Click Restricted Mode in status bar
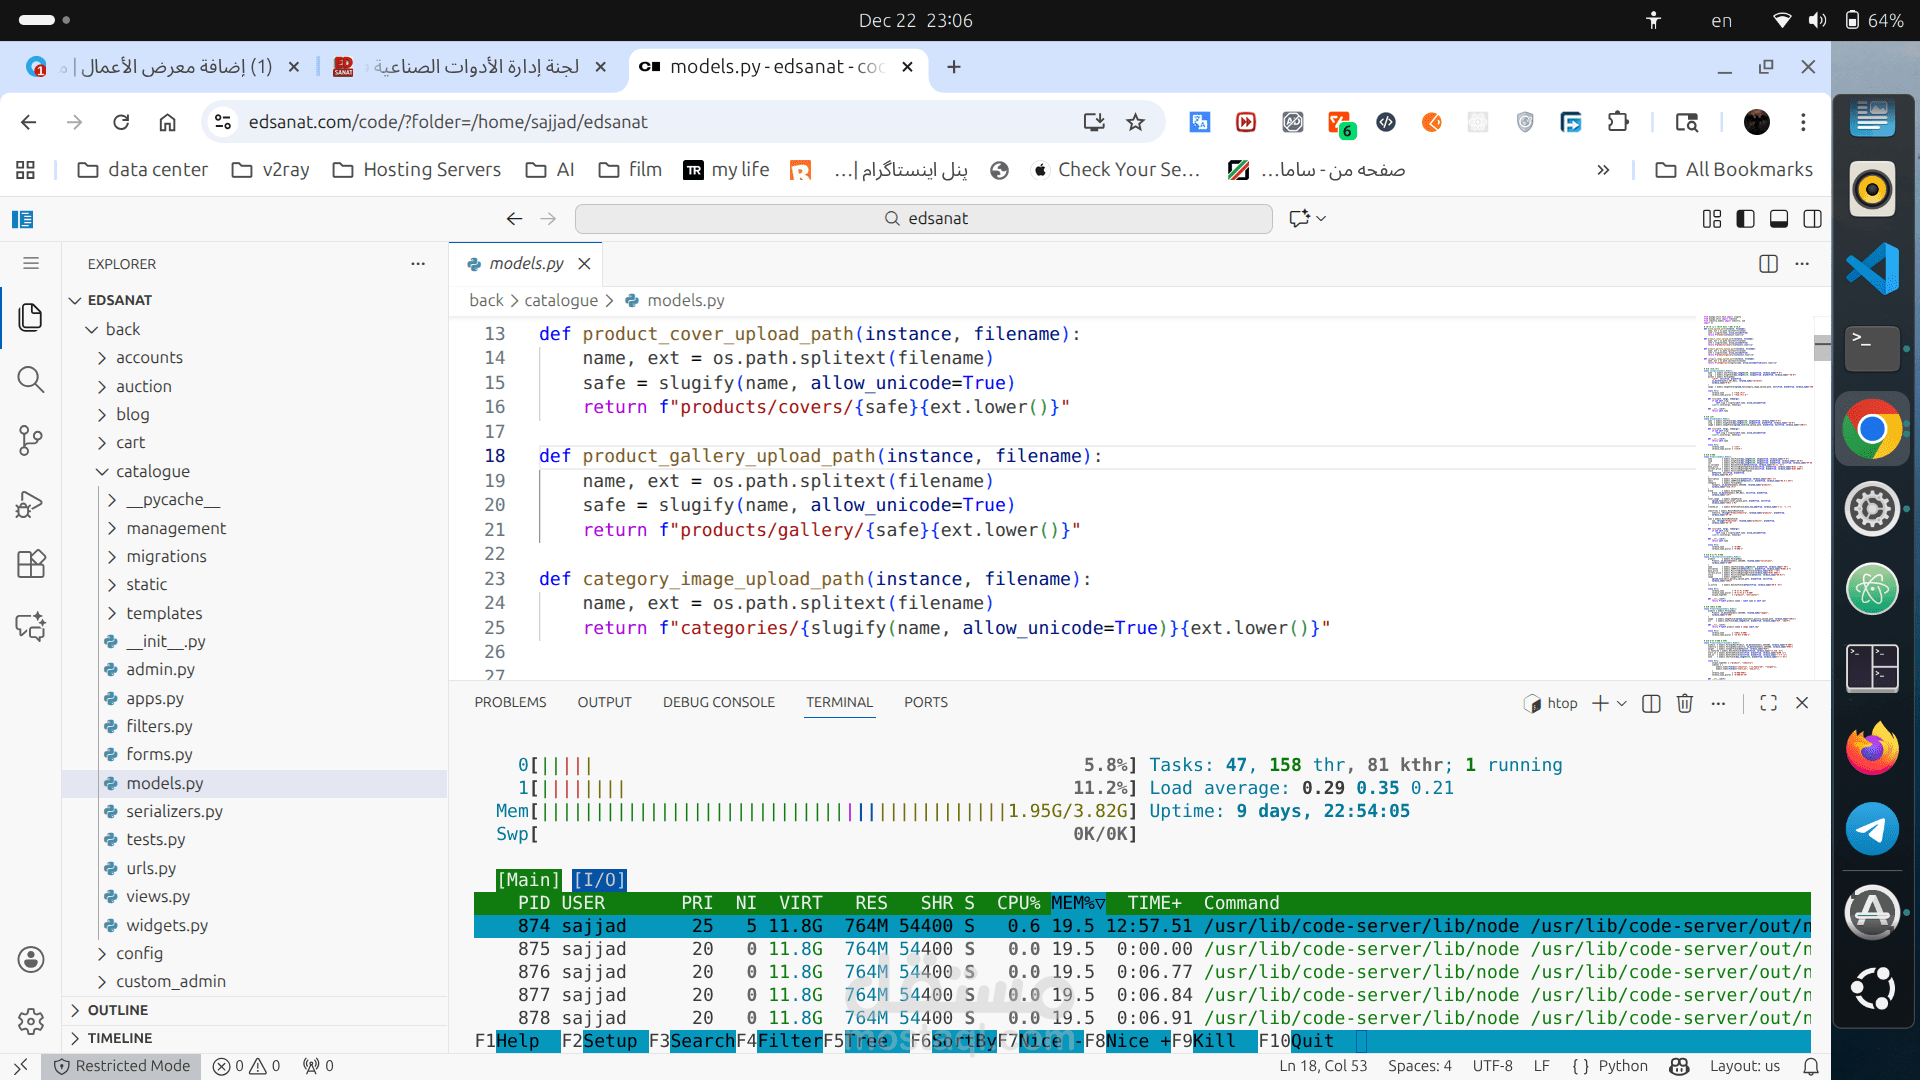Viewport: 1920px width, 1080px height. tap(122, 1066)
